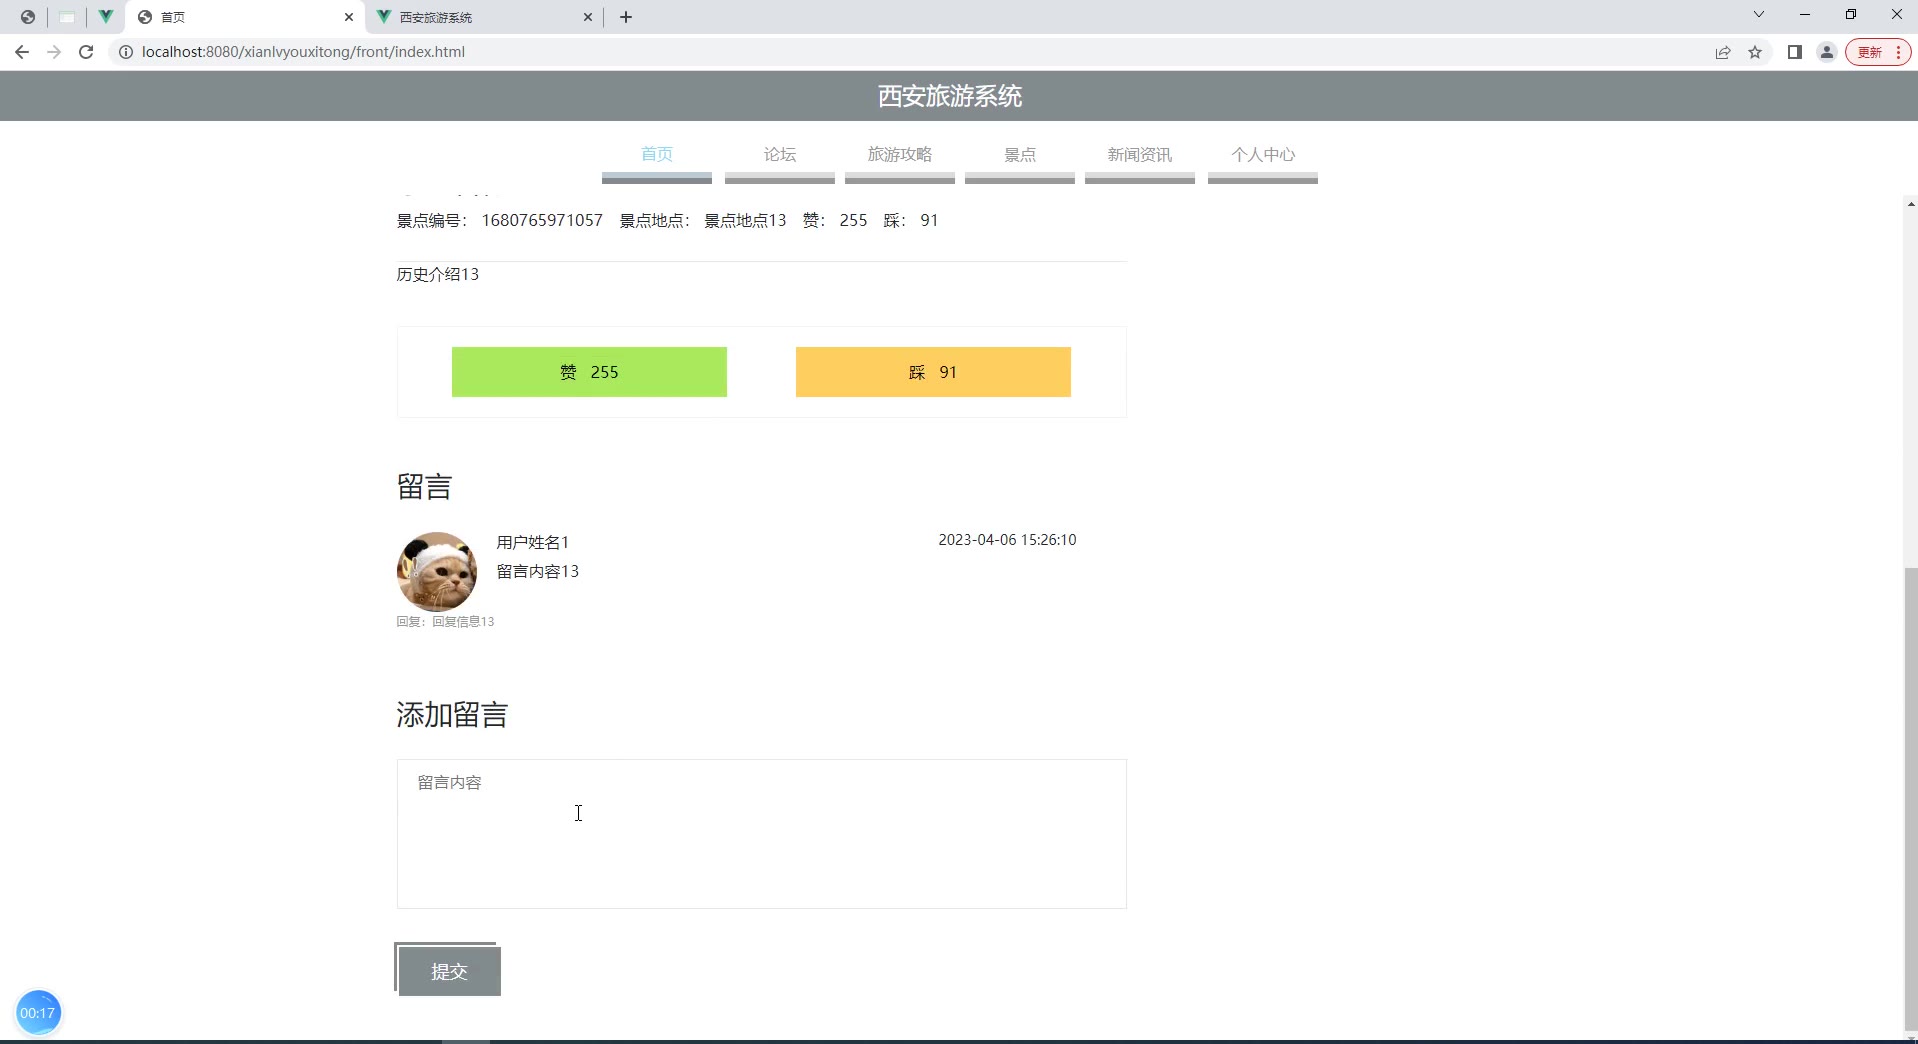Click the 更新 update button
Viewport: 1918px width, 1044px height.
[1878, 52]
